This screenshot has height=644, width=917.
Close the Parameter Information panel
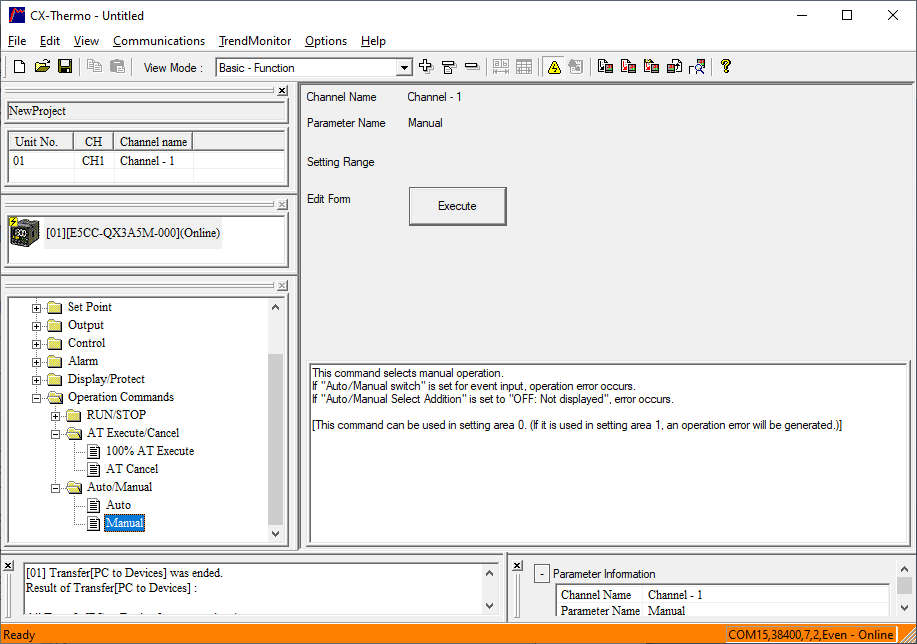518,566
